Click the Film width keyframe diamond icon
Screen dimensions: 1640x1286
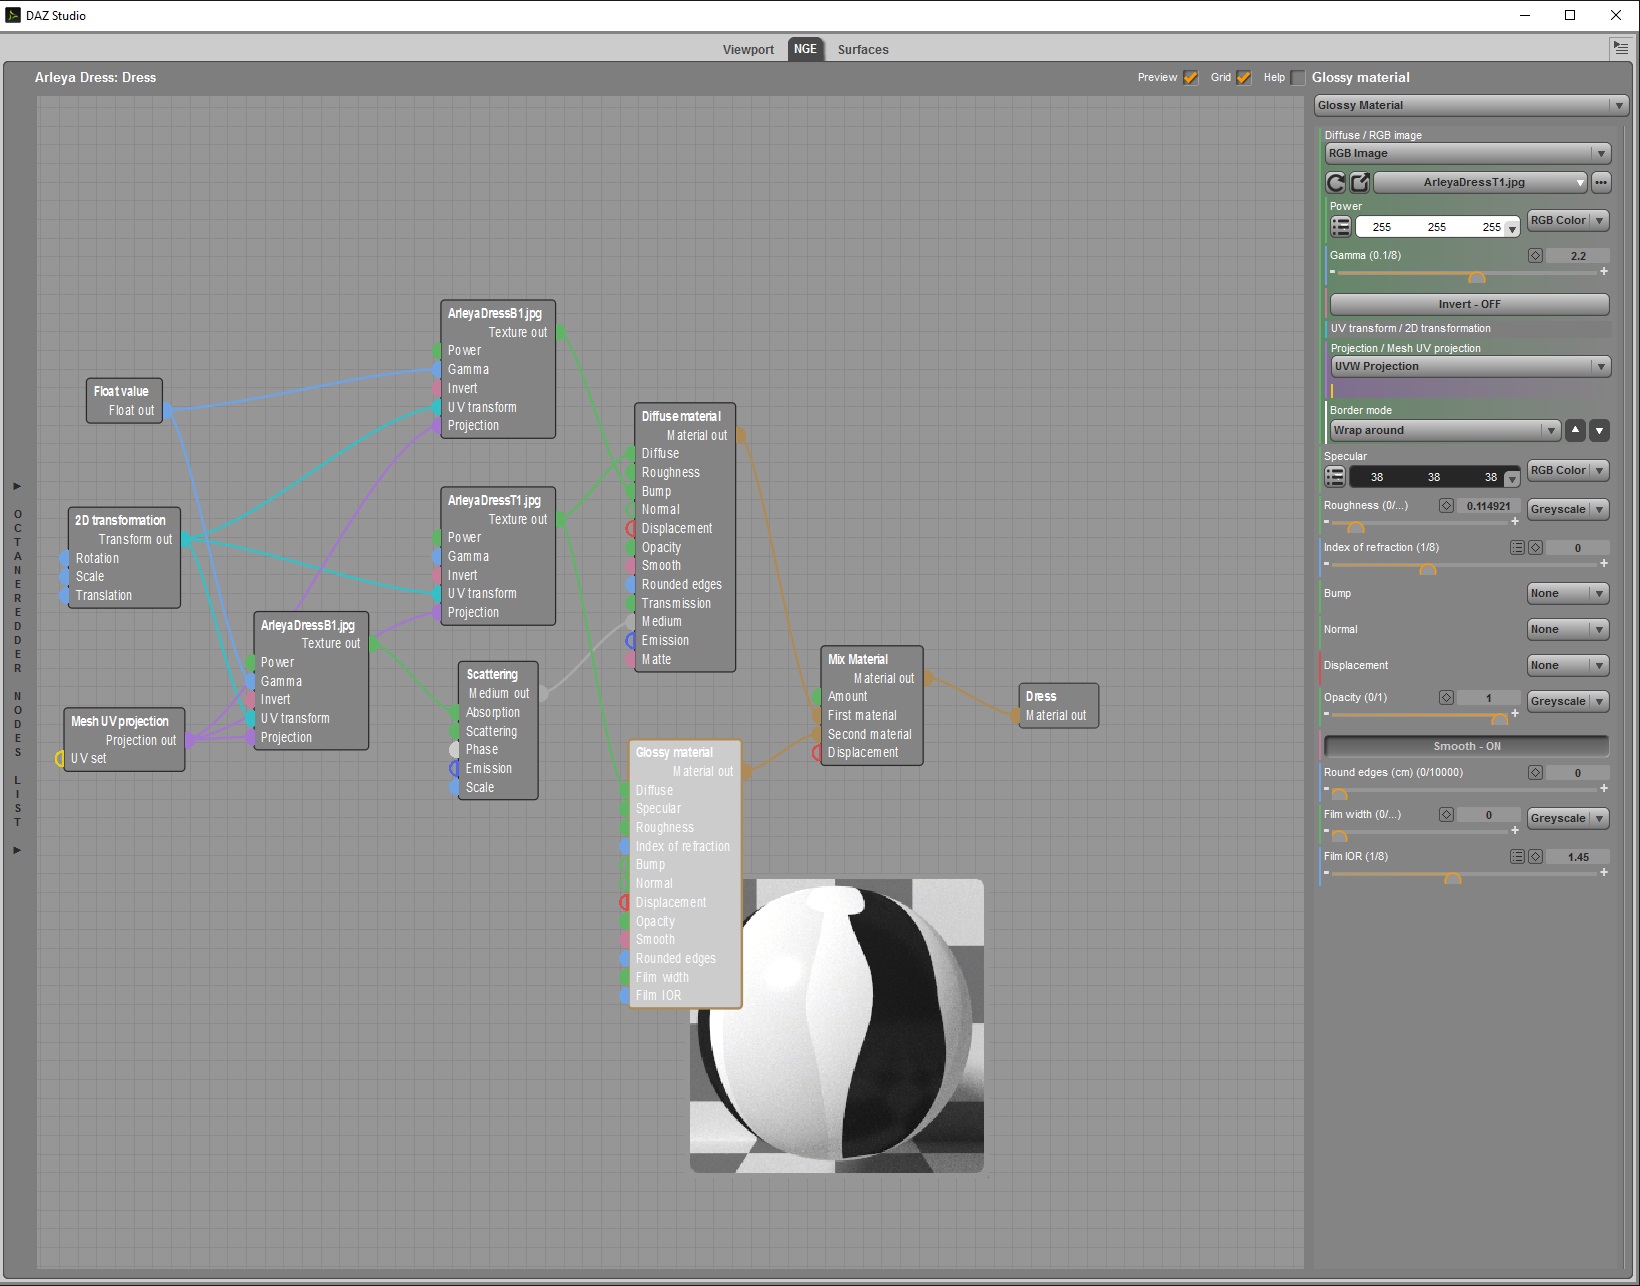click(1446, 815)
